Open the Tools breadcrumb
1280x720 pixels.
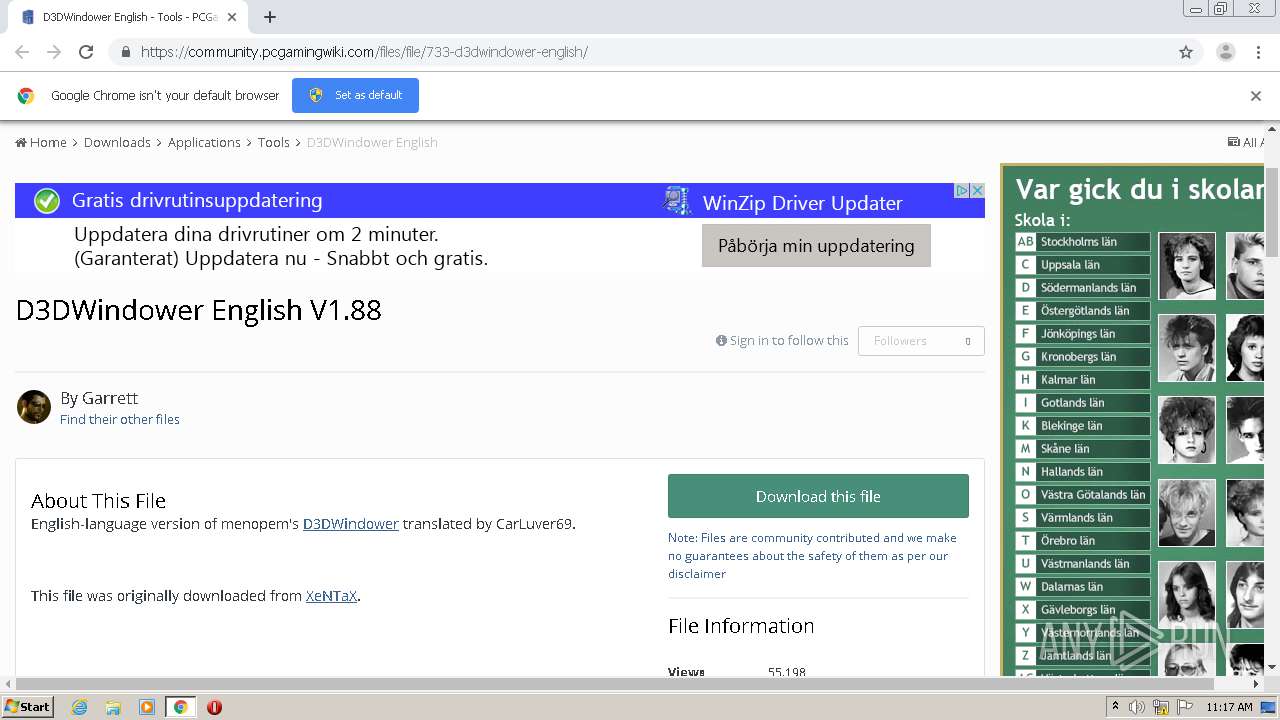pos(273,143)
